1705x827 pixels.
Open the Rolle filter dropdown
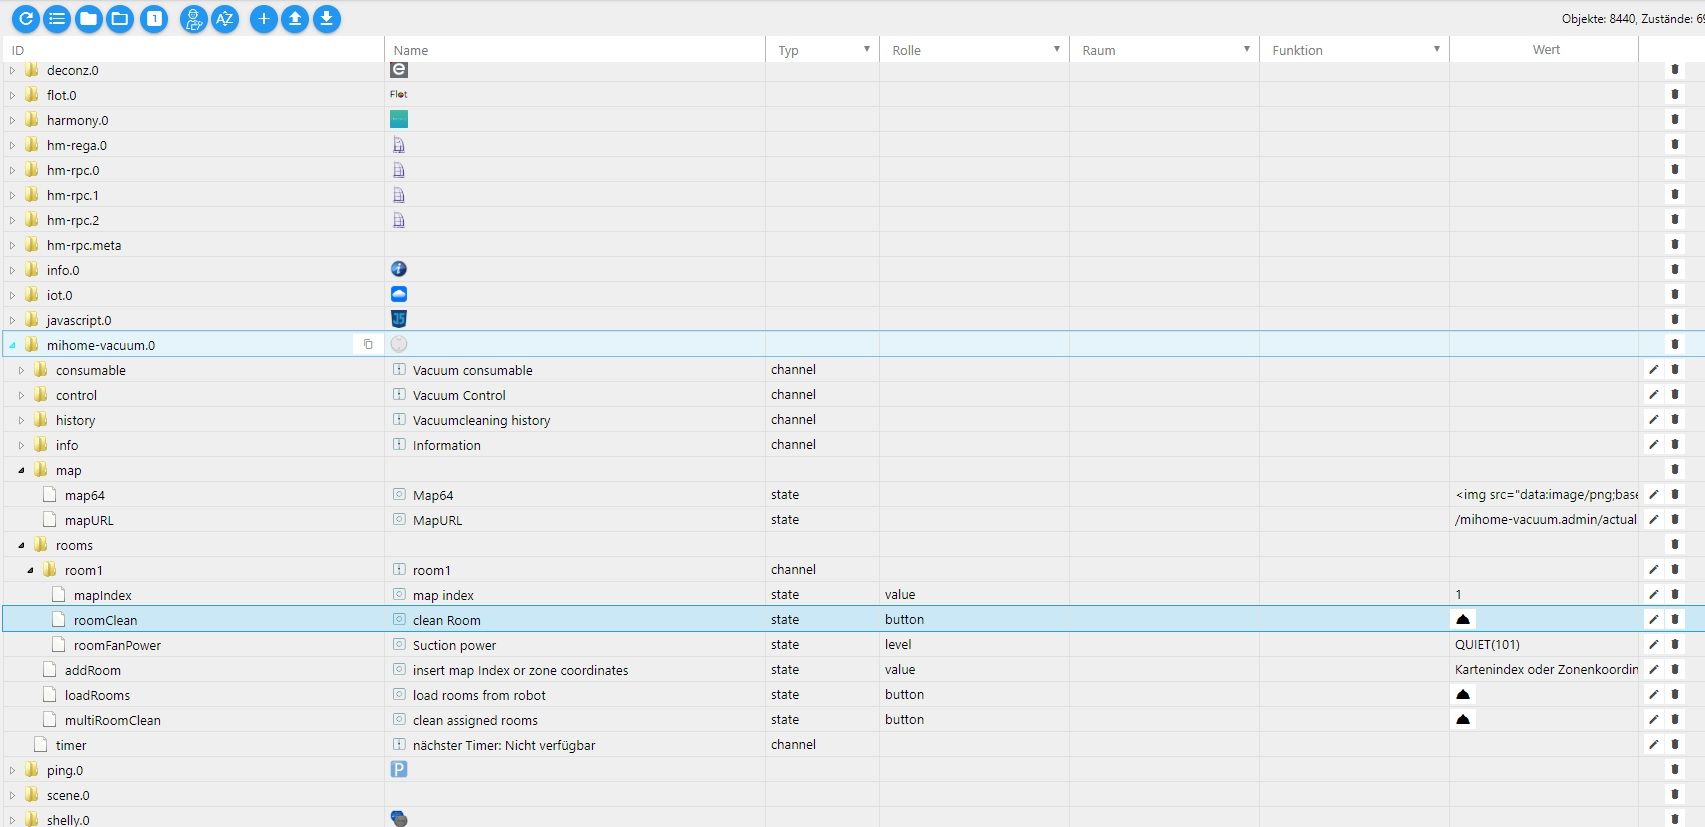(x=1057, y=49)
